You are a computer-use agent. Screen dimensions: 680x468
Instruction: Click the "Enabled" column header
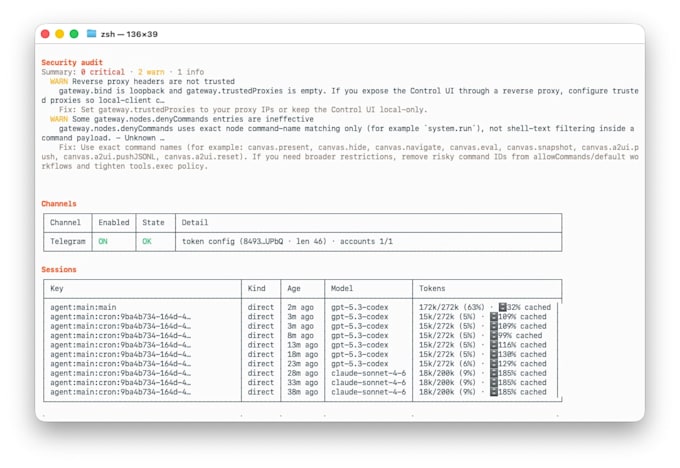[114, 223]
